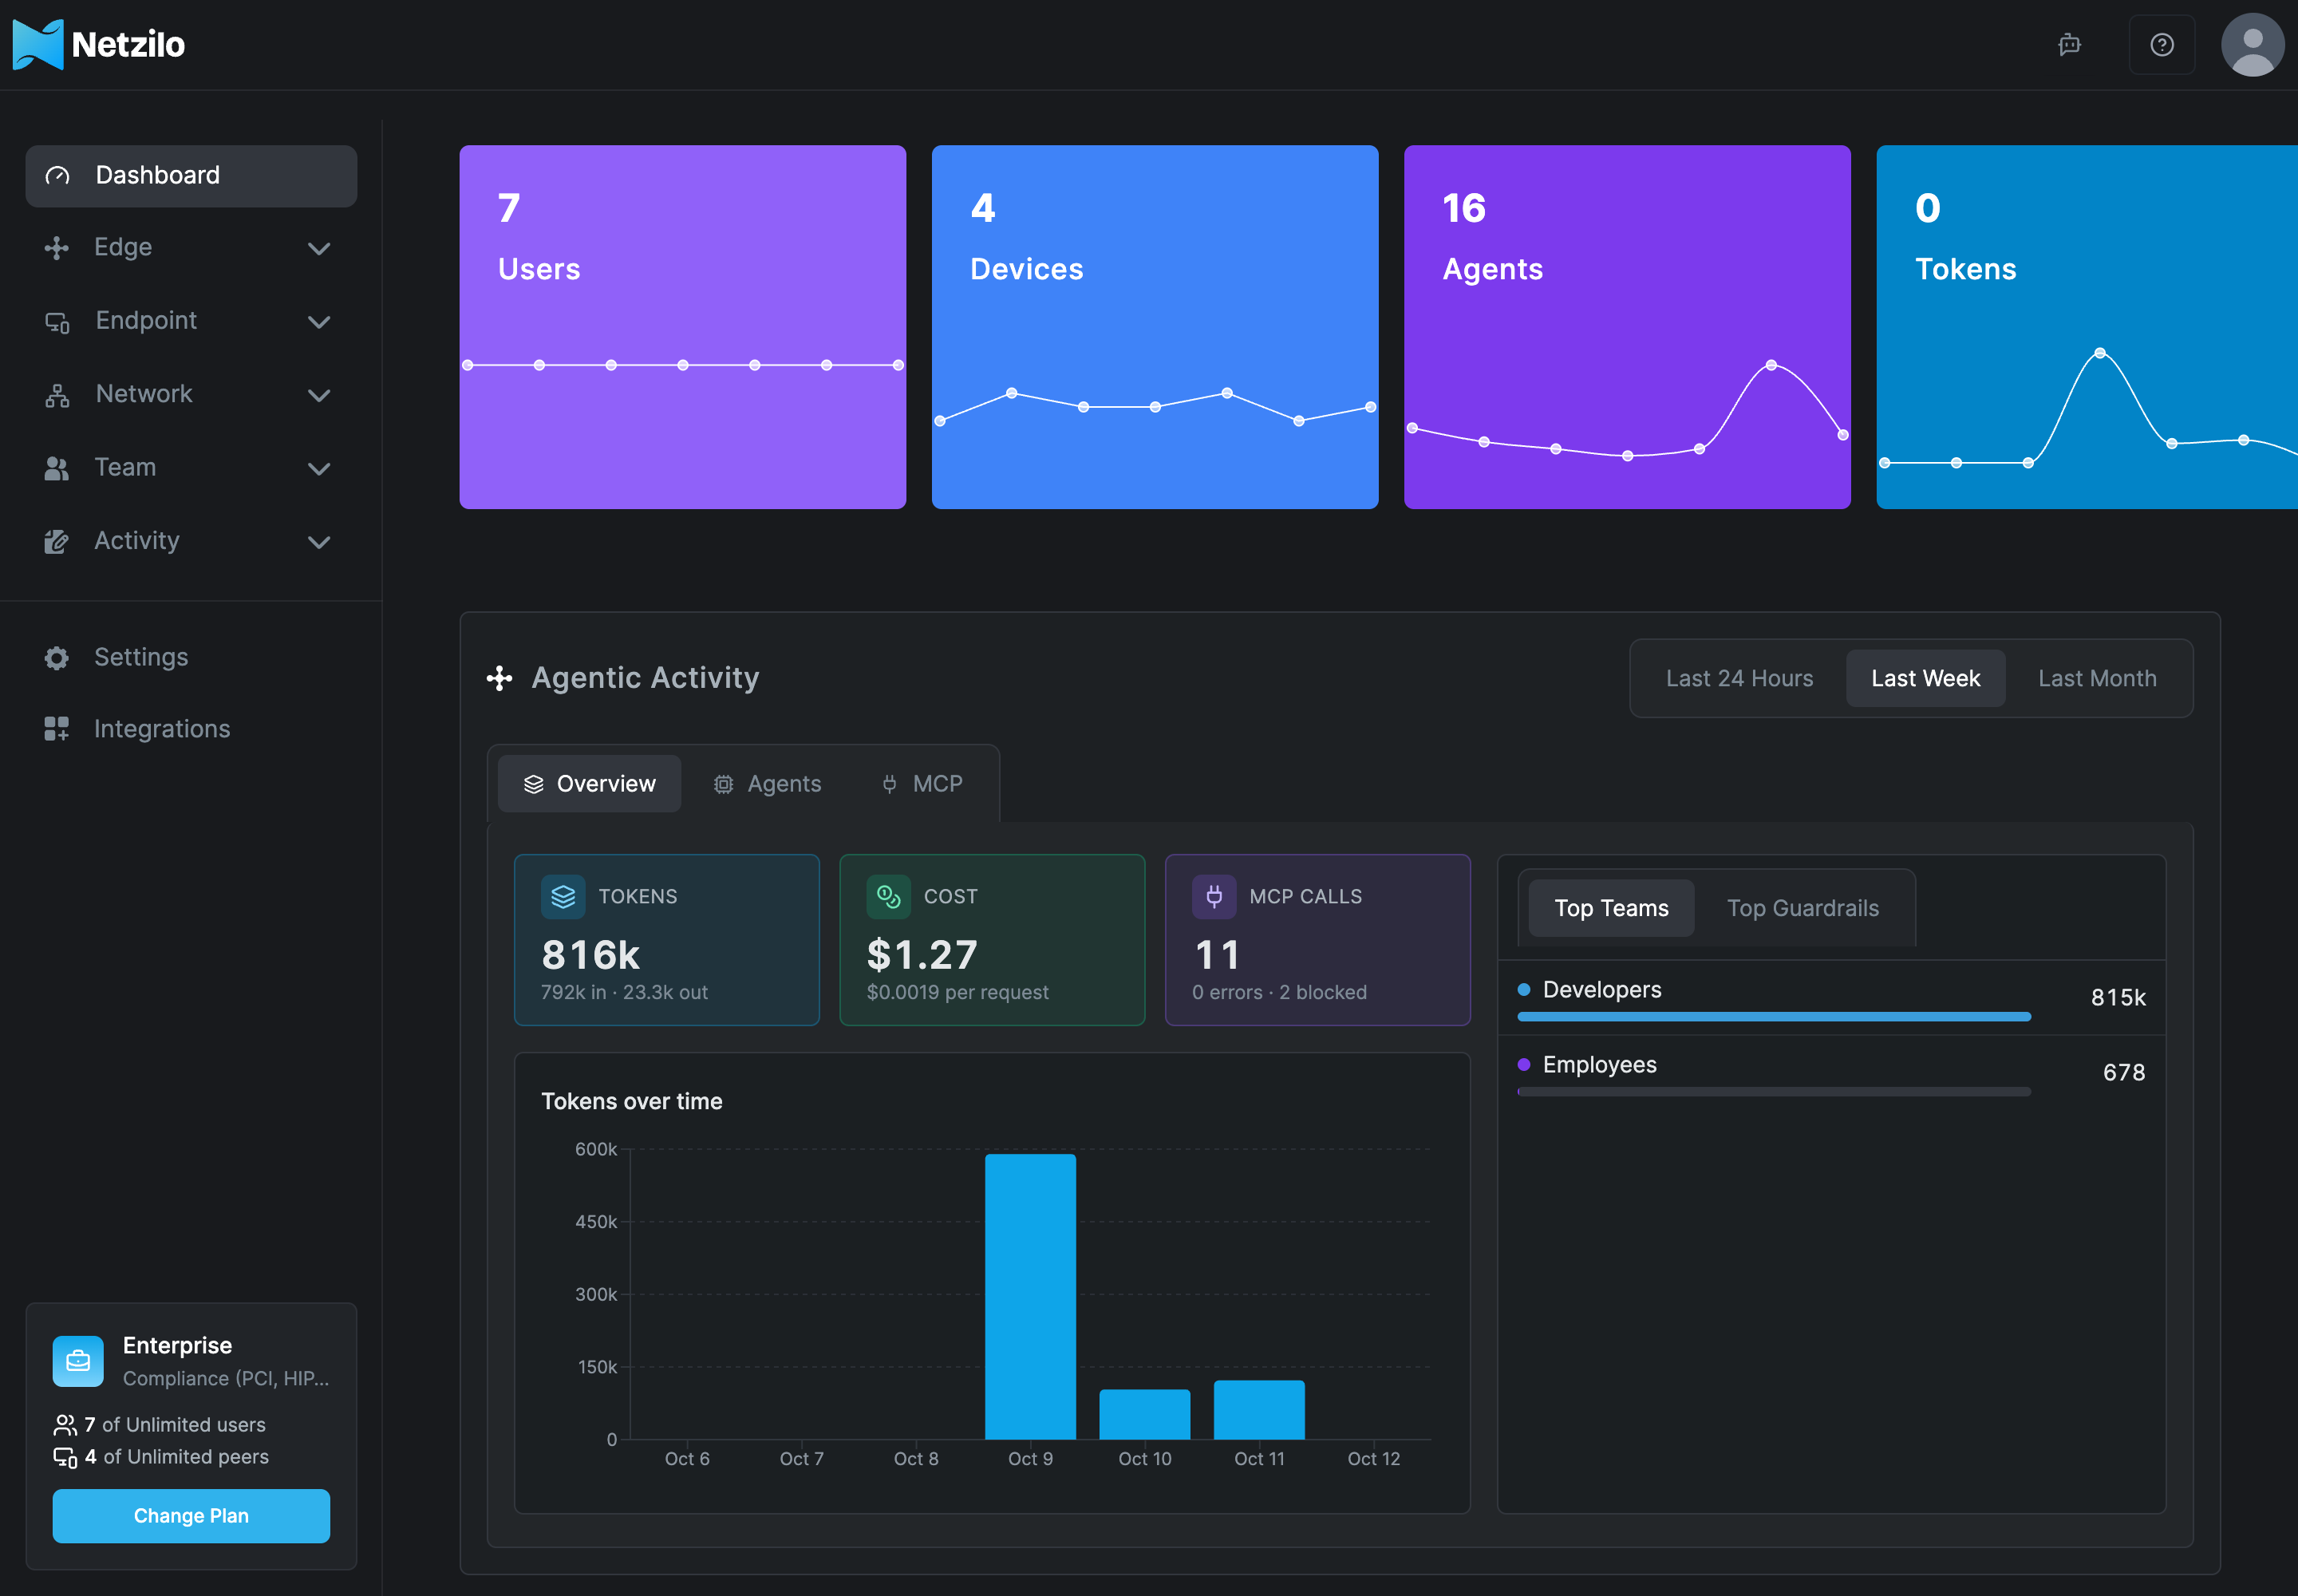
Task: Open Settings from the sidebar
Action: coord(141,657)
